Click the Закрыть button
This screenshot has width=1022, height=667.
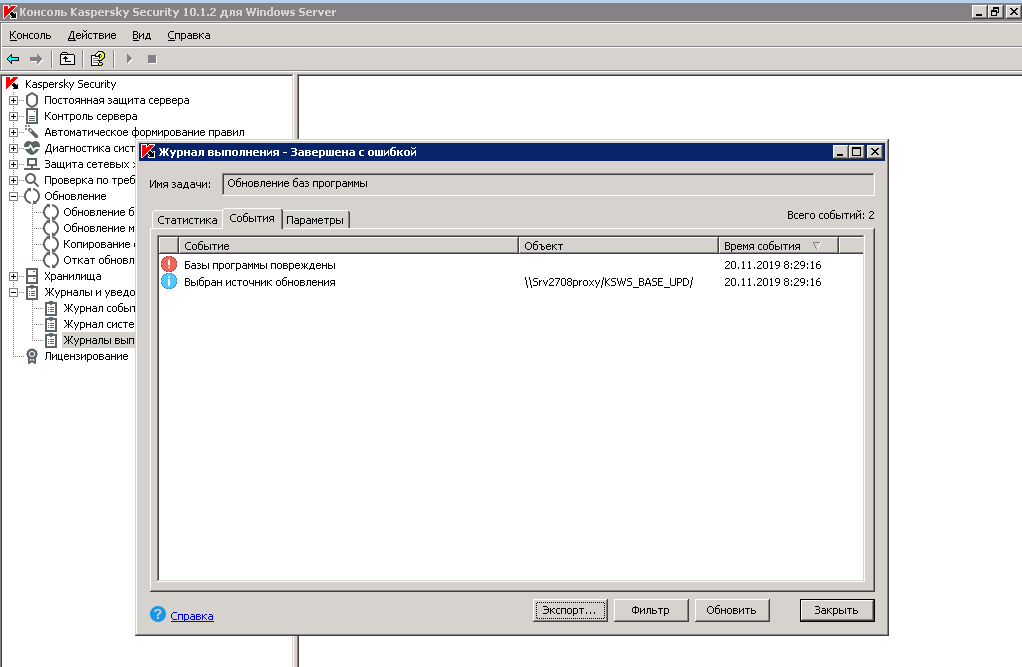point(836,610)
